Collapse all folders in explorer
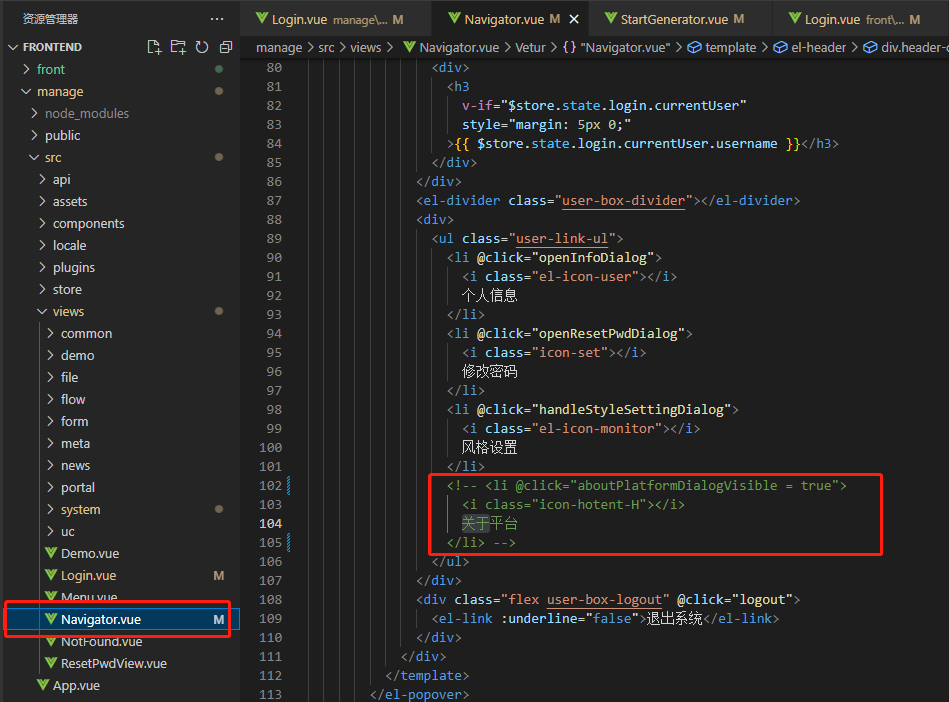949x702 pixels. pos(226,47)
